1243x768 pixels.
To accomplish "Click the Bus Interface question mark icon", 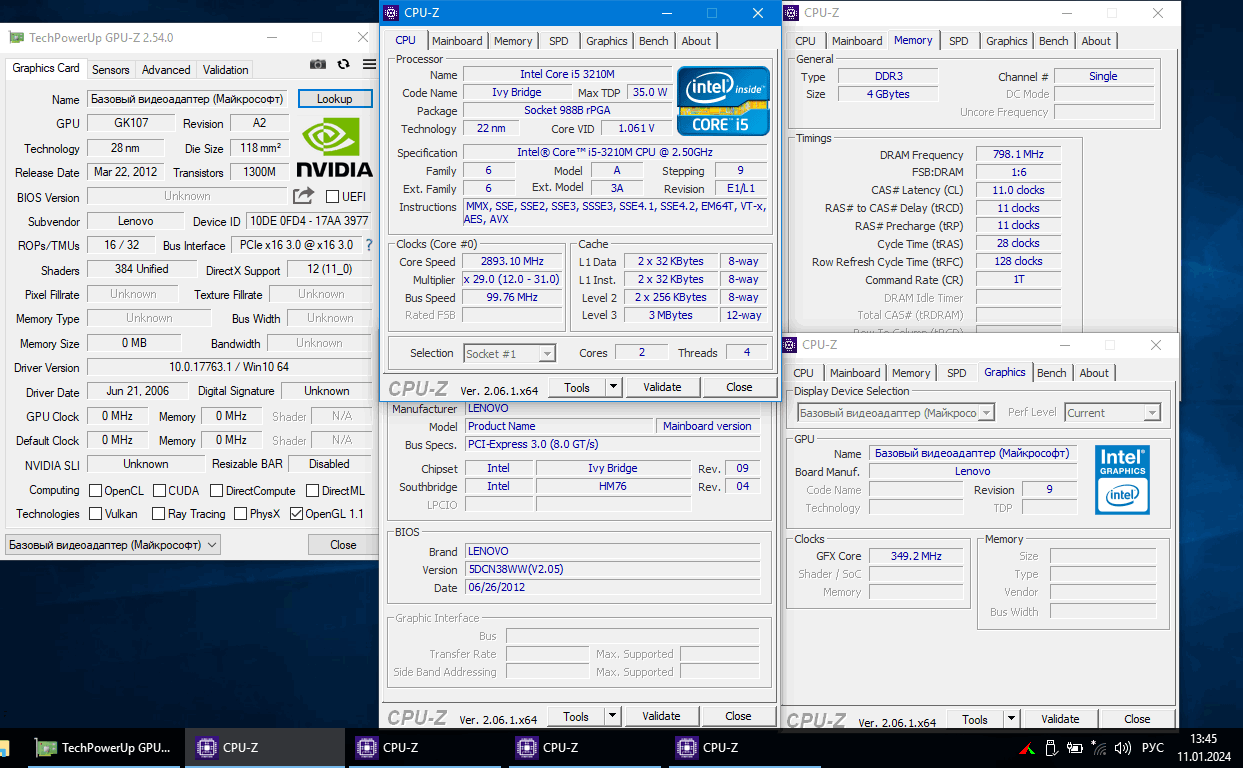I will point(369,245).
